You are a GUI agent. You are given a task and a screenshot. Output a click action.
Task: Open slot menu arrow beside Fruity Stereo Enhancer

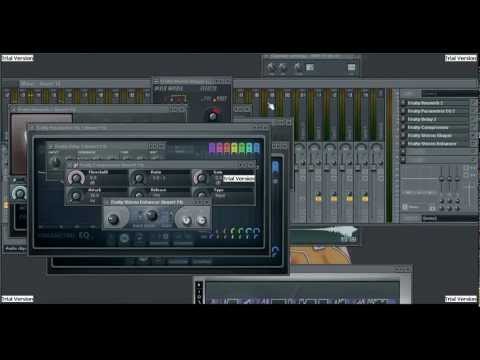pyautogui.click(x=403, y=144)
